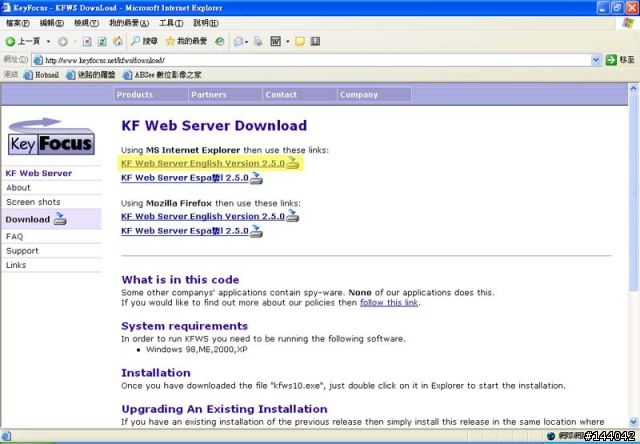Open the Products navigation tab
The image size is (640, 444).
[150, 95]
